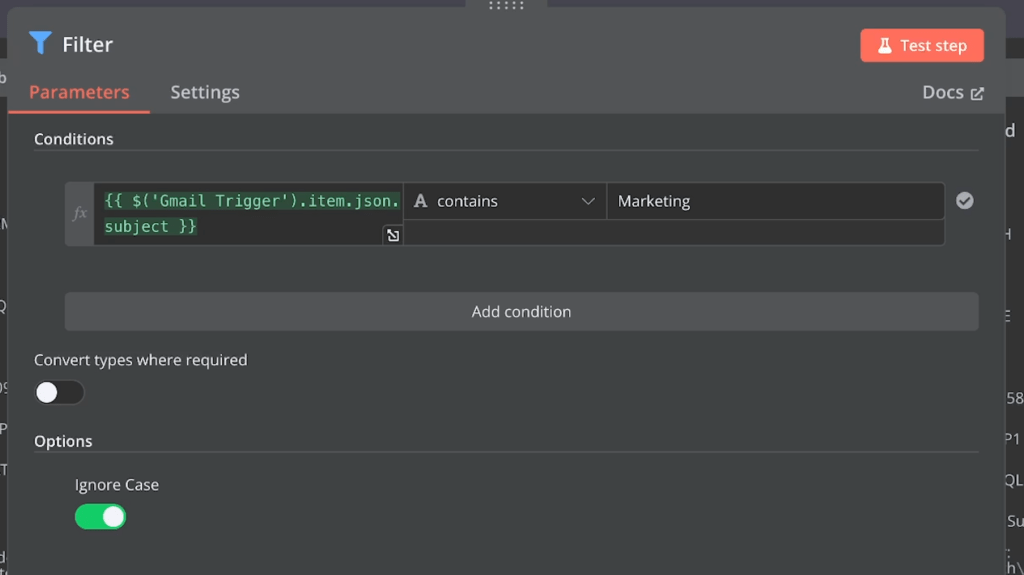Open the 'contains' operator dropdown
The image size is (1024, 575).
click(x=504, y=201)
